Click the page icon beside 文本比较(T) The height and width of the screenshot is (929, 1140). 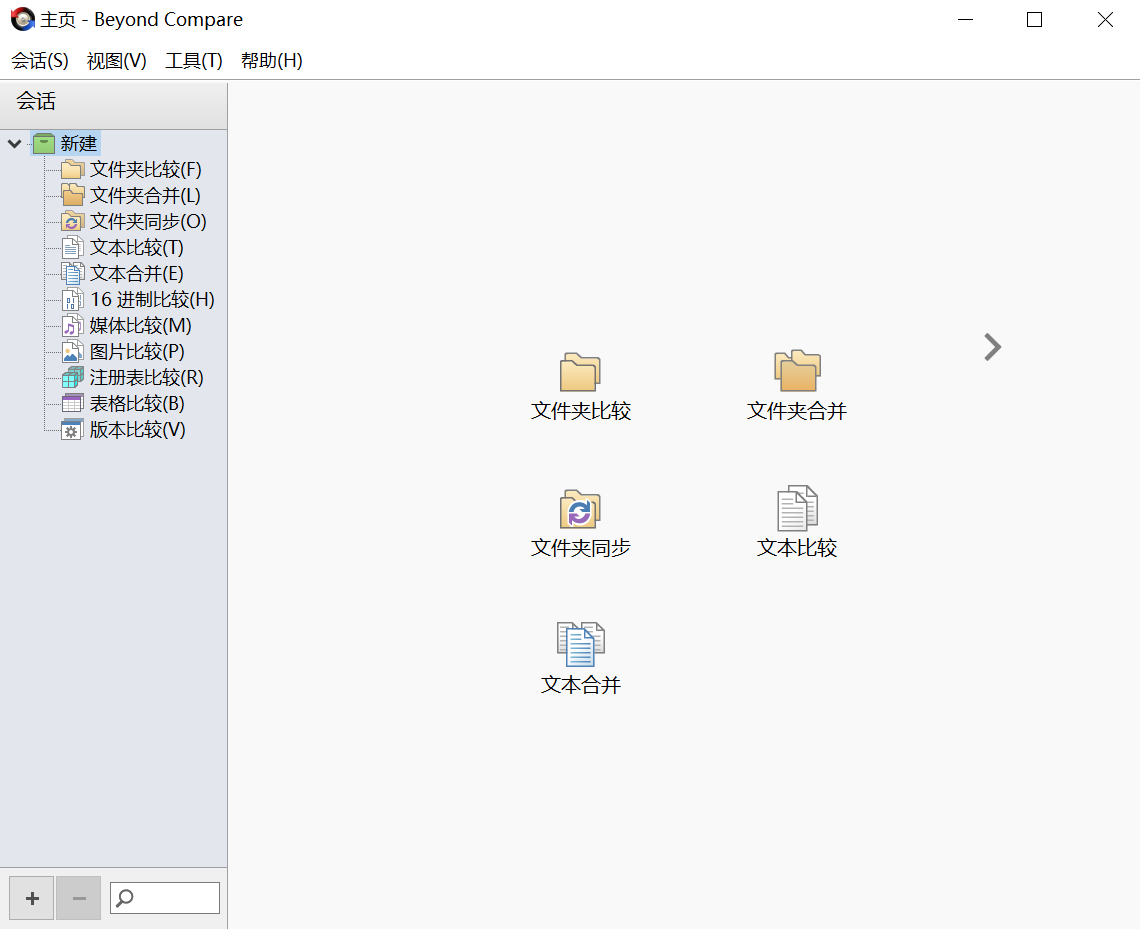72,247
